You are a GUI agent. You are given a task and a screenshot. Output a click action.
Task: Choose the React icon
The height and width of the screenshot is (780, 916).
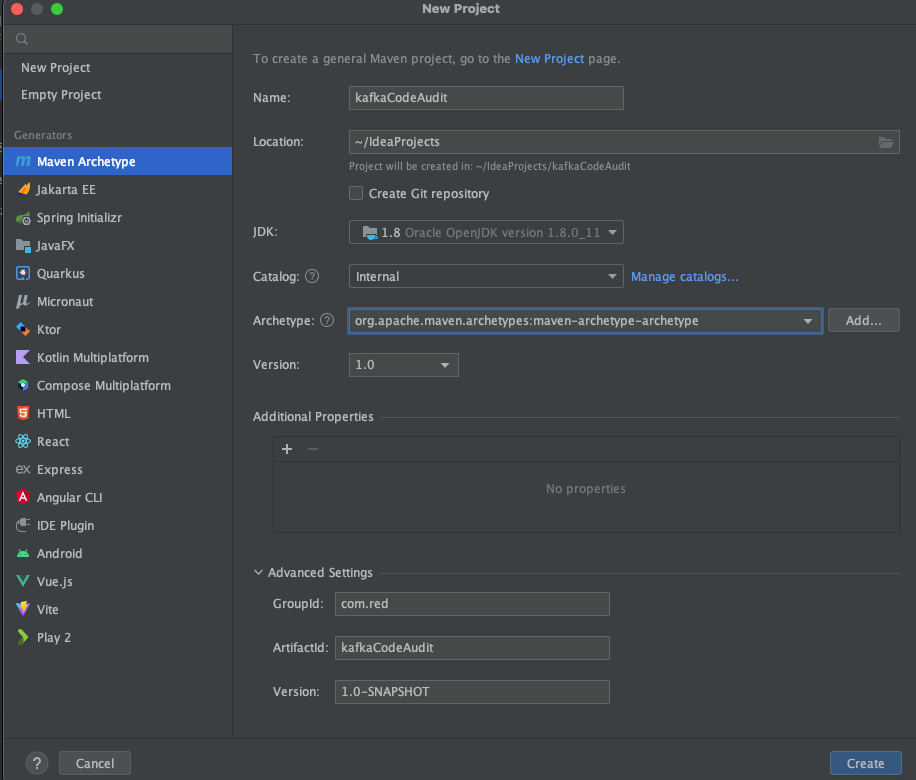point(23,442)
